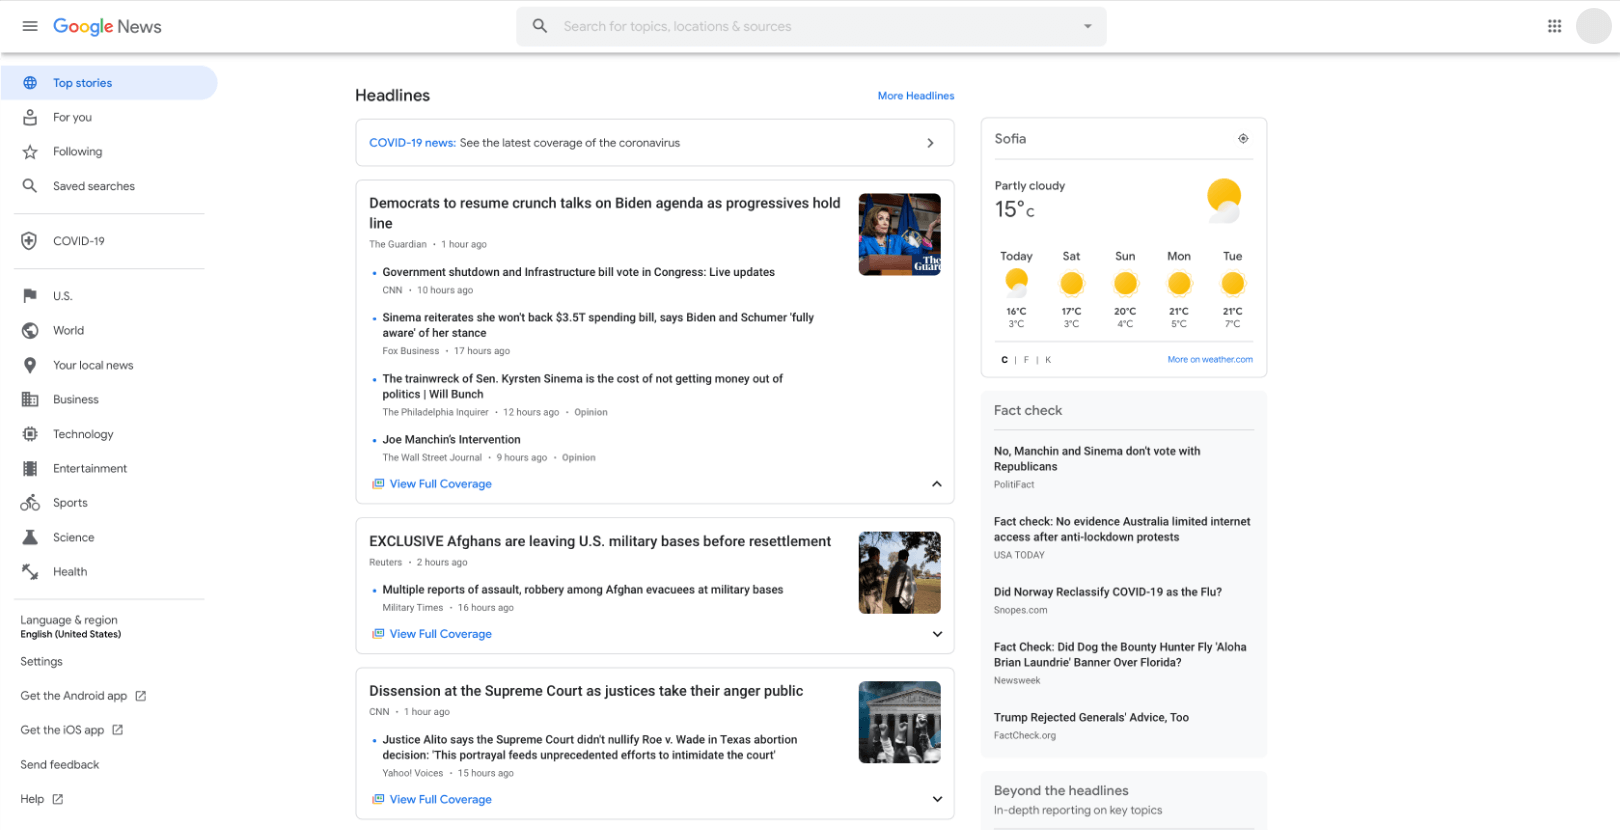This screenshot has height=830, width=1620.
Task: Collapse the Democrats story coverage
Action: [937, 484]
